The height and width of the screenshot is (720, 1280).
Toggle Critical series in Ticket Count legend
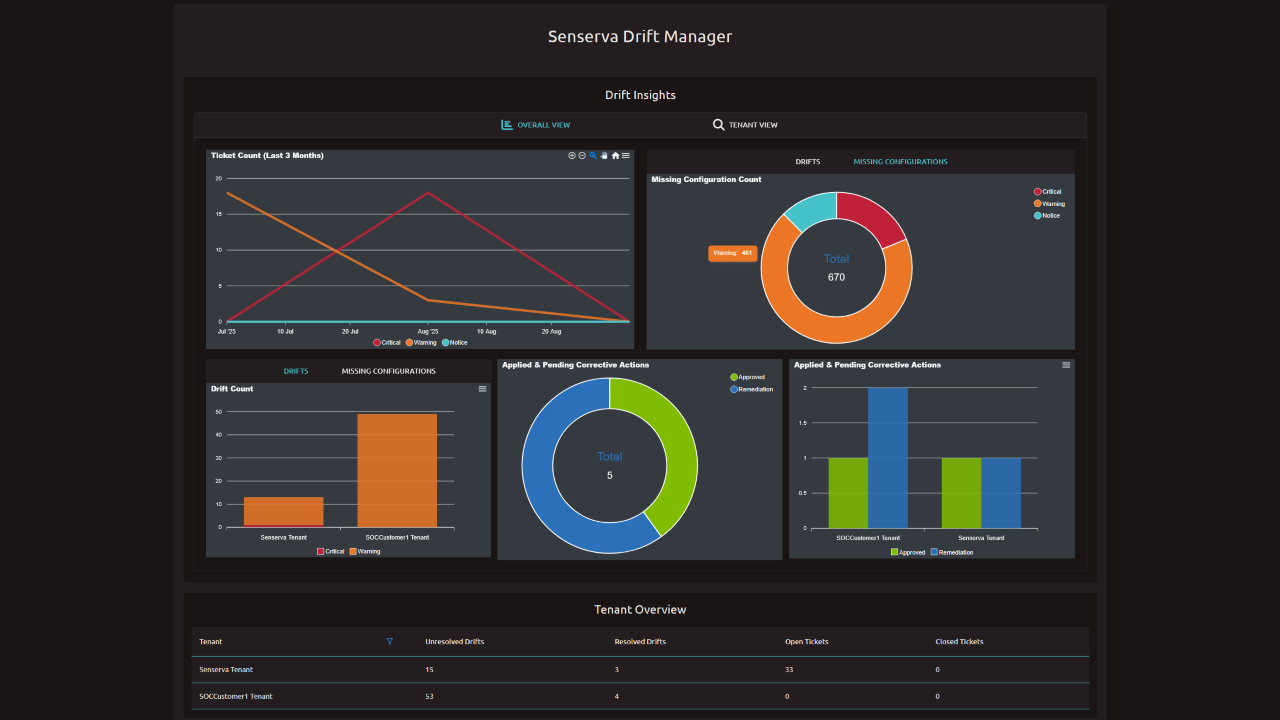(386, 343)
